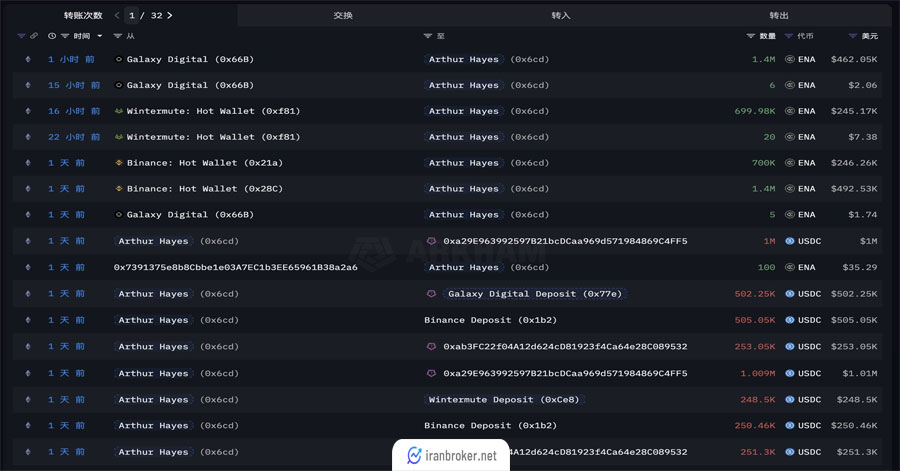Open the Arthur Hayes sender on the $502.25K row
Viewport: 900px width, 471px height.
[x=153, y=294]
